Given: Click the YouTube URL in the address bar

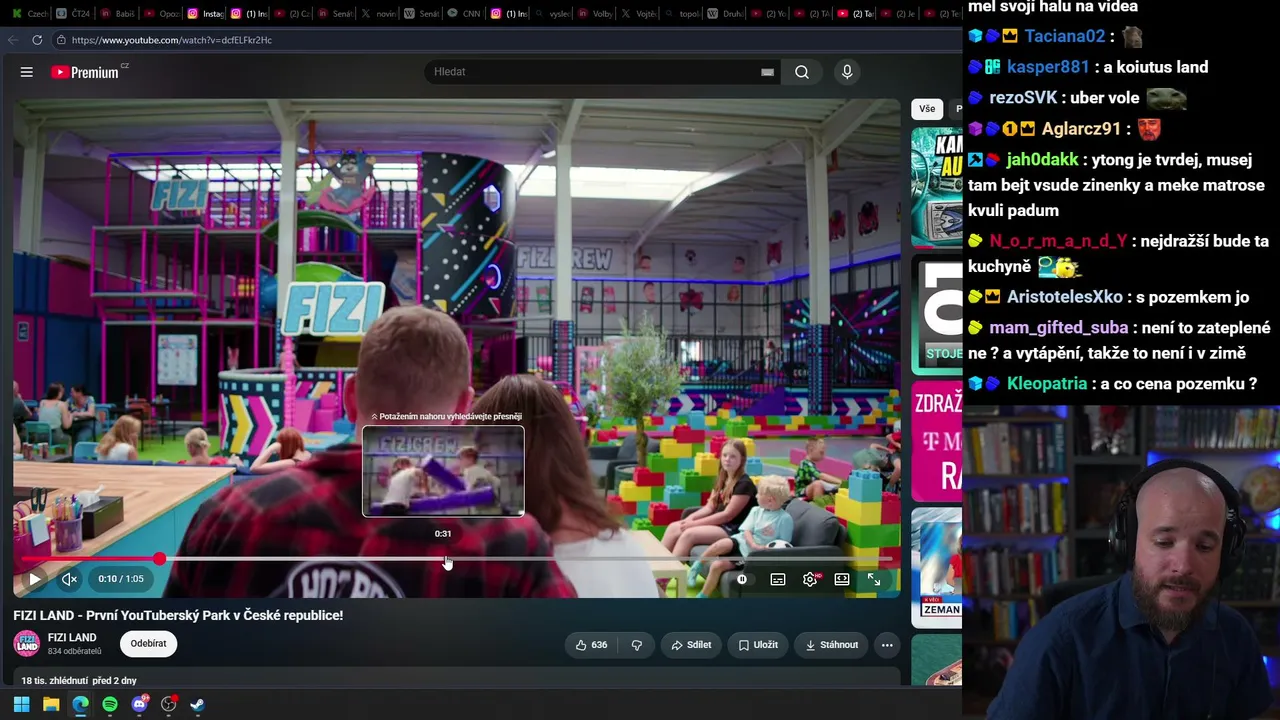Looking at the screenshot, I should (x=172, y=40).
